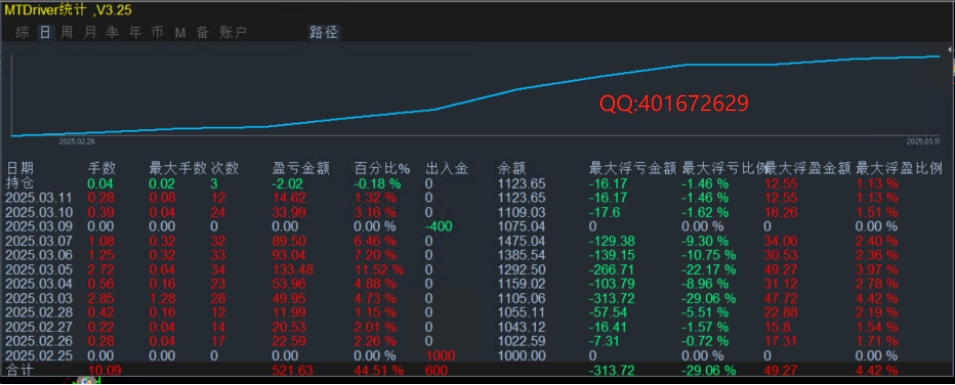
Task: Click the 最大浮盈比例 column header
Action: [x=899, y=168]
